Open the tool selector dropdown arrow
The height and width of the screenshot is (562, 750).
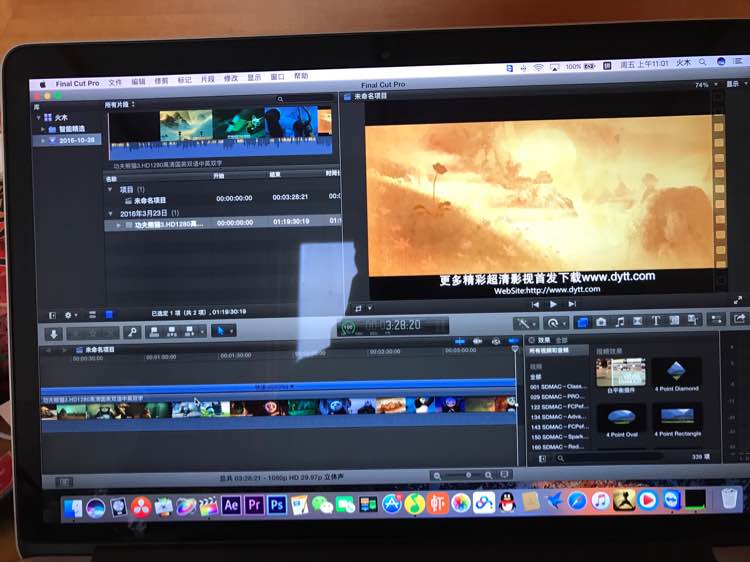[232, 330]
